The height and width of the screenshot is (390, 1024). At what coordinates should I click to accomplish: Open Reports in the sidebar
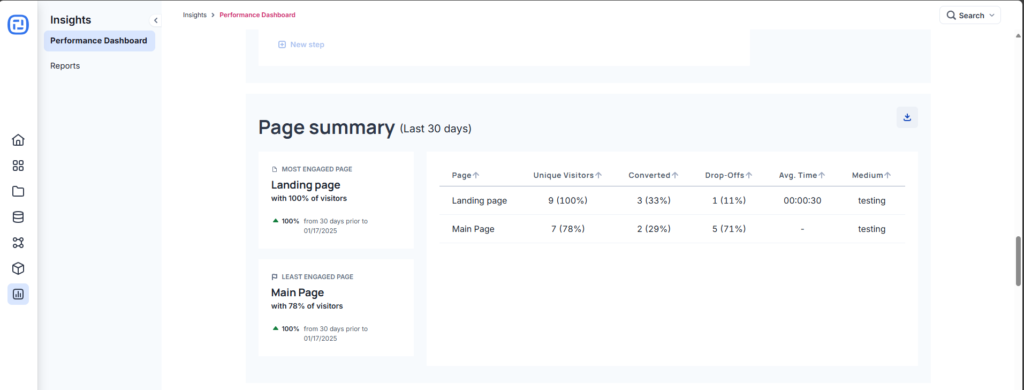click(x=65, y=66)
